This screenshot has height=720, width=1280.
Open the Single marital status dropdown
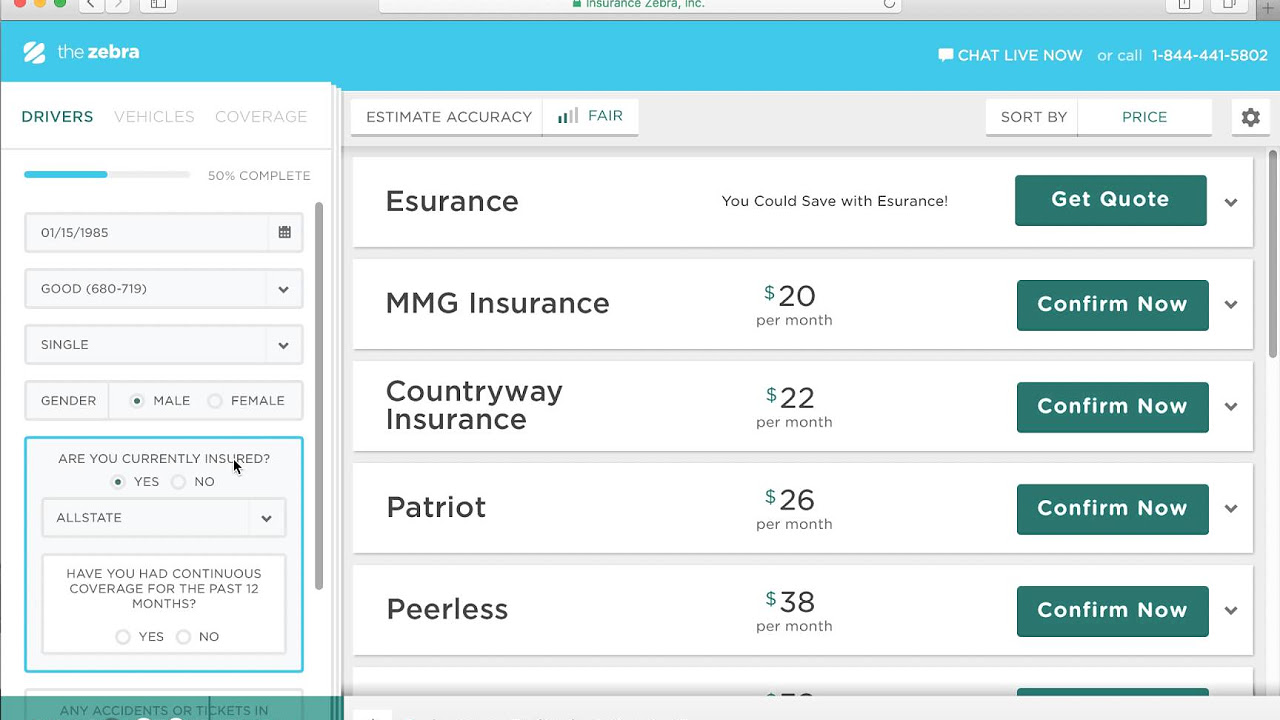pyautogui.click(x=164, y=345)
